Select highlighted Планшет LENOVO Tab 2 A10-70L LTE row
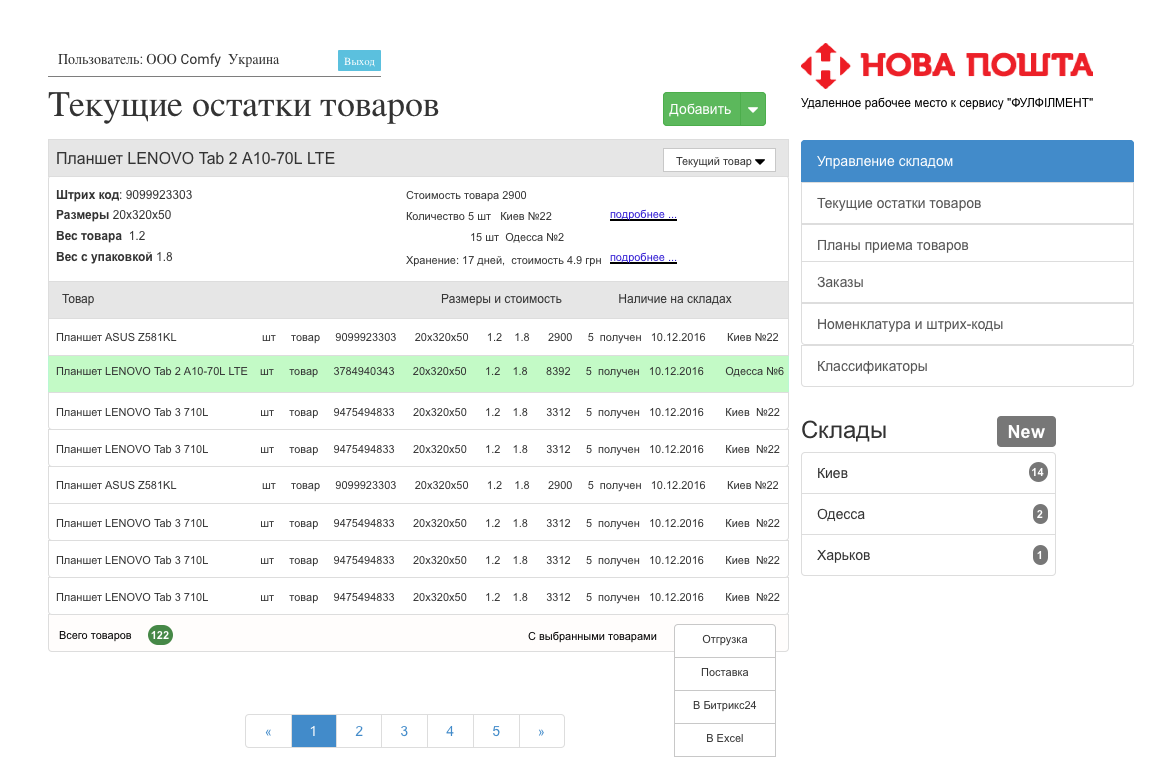This screenshot has height=768, width=1165. 418,372
